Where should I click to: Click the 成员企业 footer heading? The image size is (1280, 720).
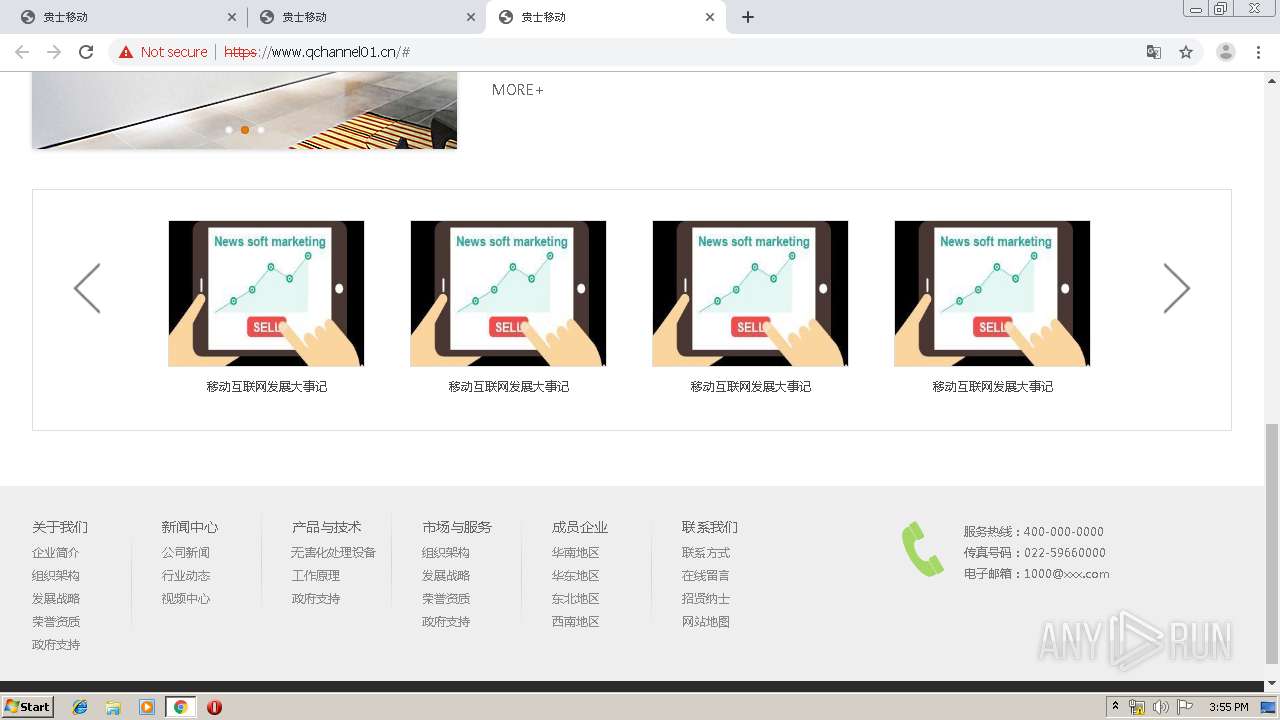pyautogui.click(x=580, y=527)
